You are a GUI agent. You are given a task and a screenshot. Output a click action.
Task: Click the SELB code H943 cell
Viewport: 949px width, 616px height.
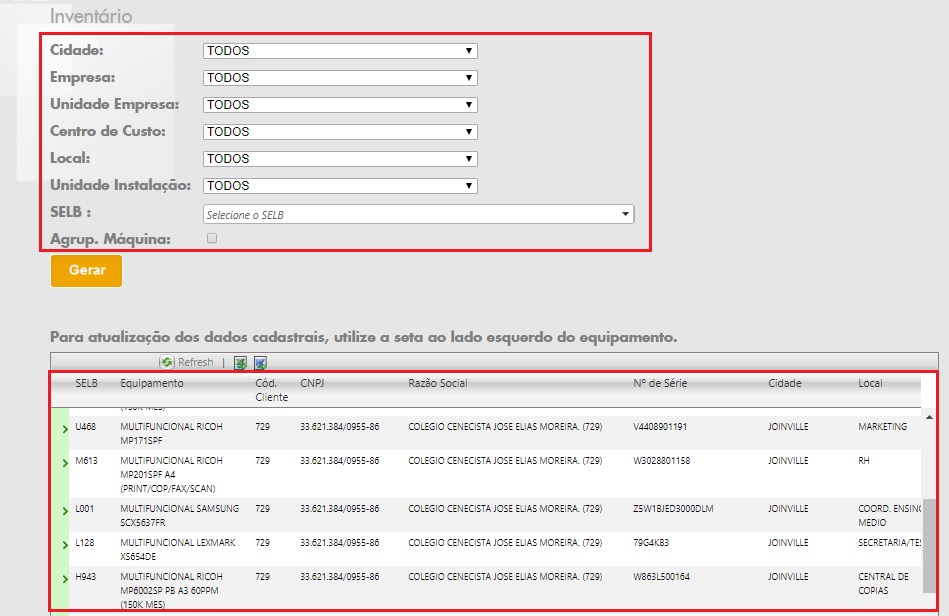(85, 577)
